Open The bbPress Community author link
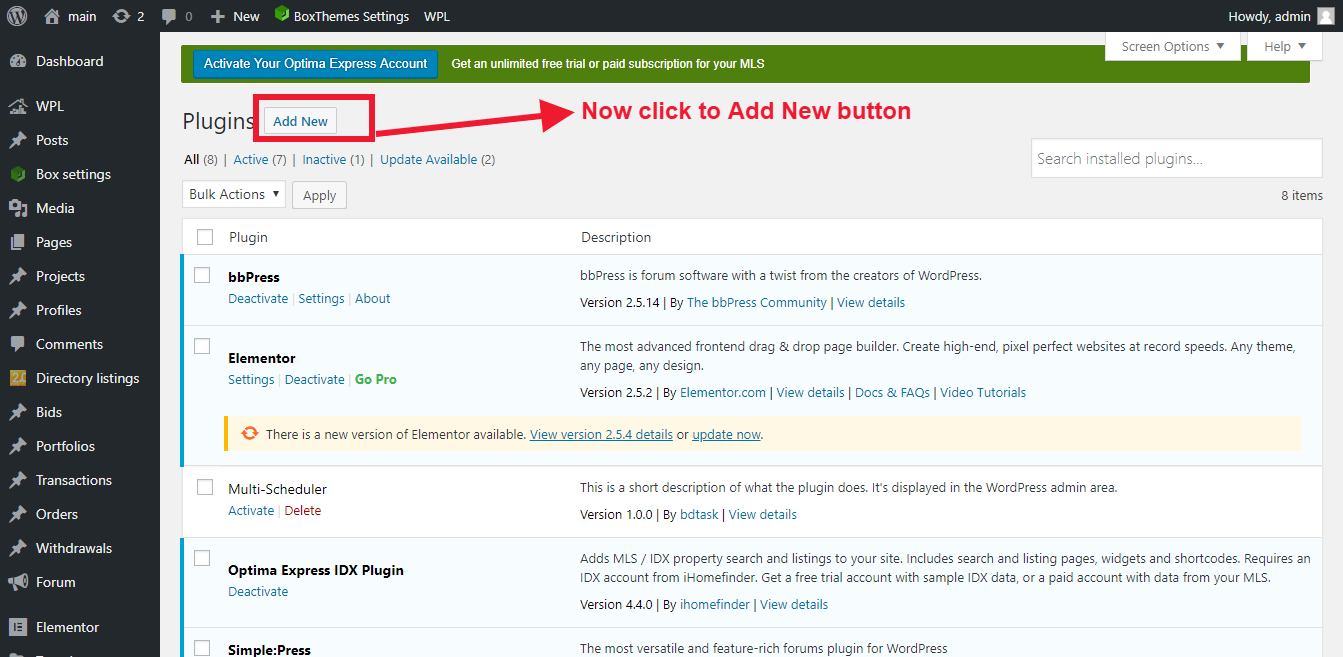Viewport: 1343px width, 657px height. pos(757,302)
